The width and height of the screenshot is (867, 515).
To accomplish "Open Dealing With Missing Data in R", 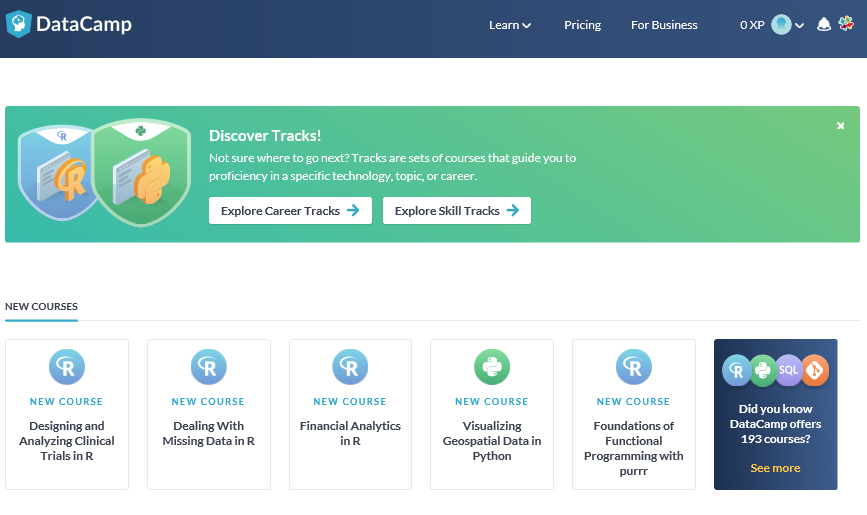I will click(x=208, y=433).
